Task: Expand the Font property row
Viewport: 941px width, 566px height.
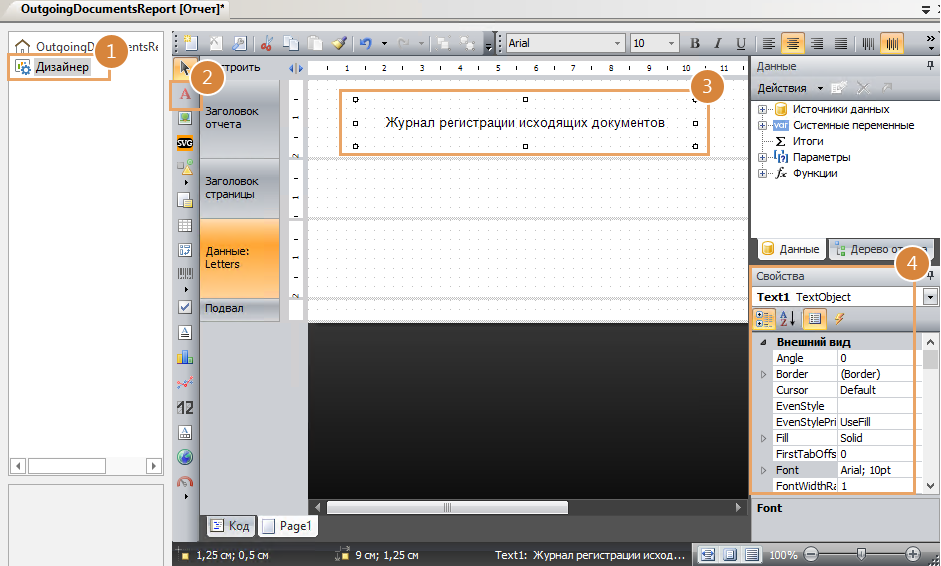Action: 764,470
